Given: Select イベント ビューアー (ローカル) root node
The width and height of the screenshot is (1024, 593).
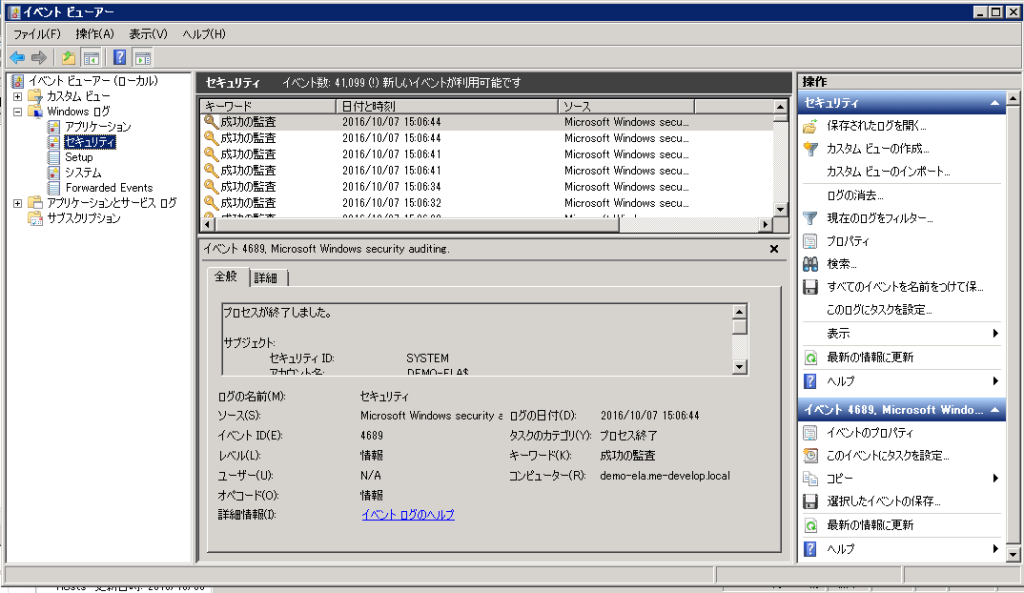Looking at the screenshot, I should pyautogui.click(x=92, y=81).
